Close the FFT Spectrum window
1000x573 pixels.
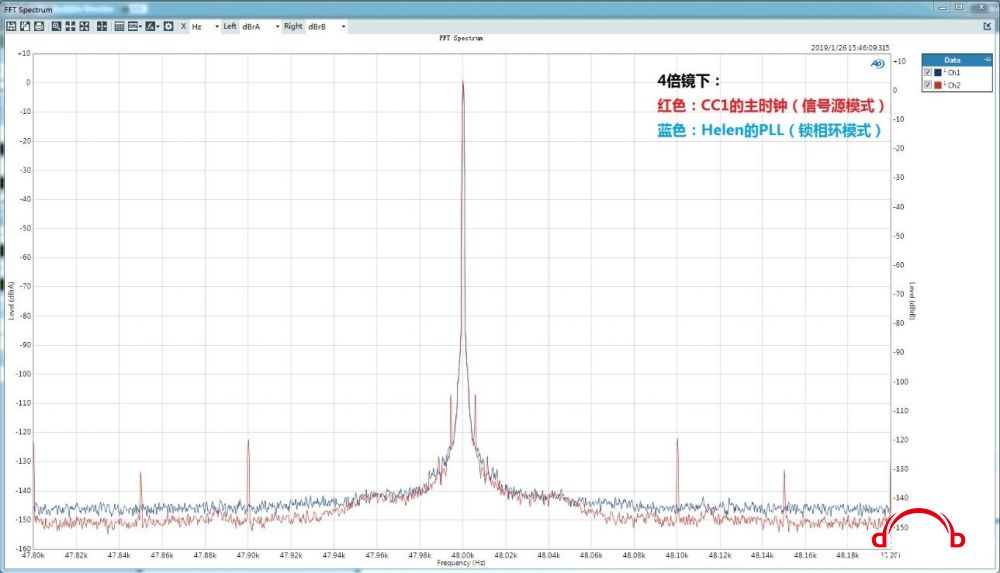coord(982,7)
